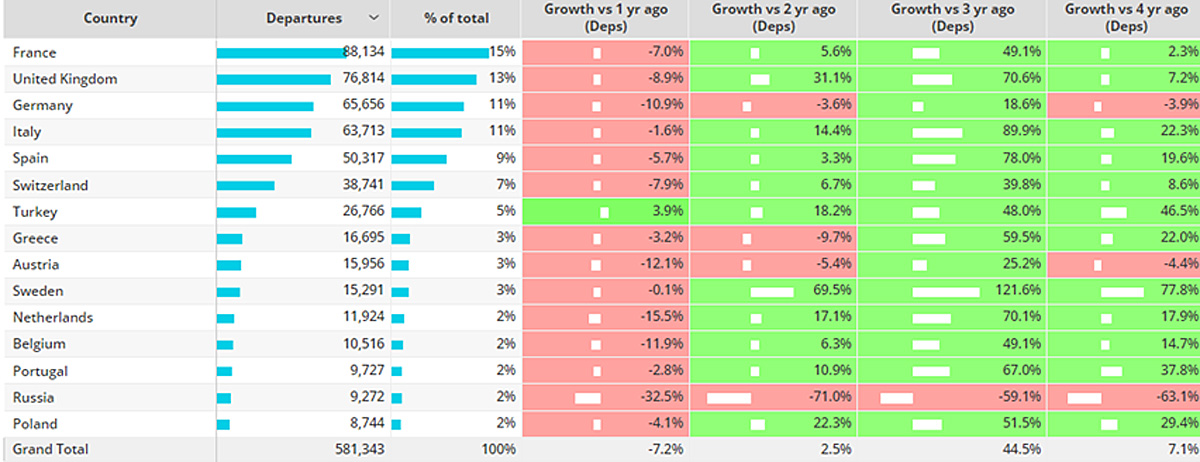Click Growth vs 4 yr ago header
The image size is (1200, 462).
pos(1123,18)
